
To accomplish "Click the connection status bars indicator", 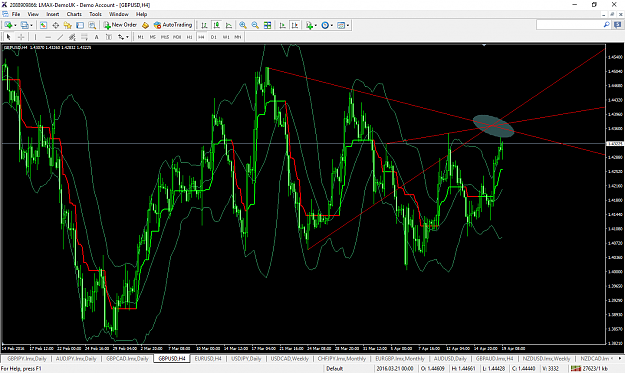I will coord(576,369).
